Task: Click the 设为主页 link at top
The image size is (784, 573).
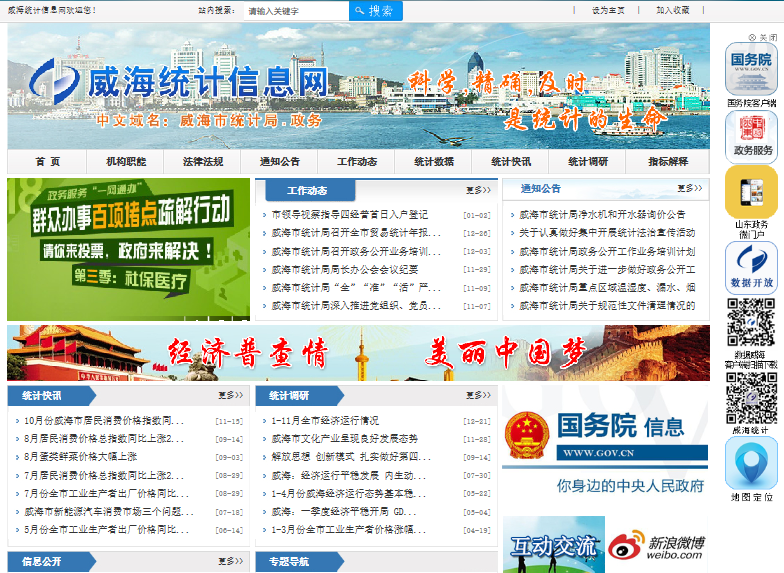Action: click(x=608, y=10)
